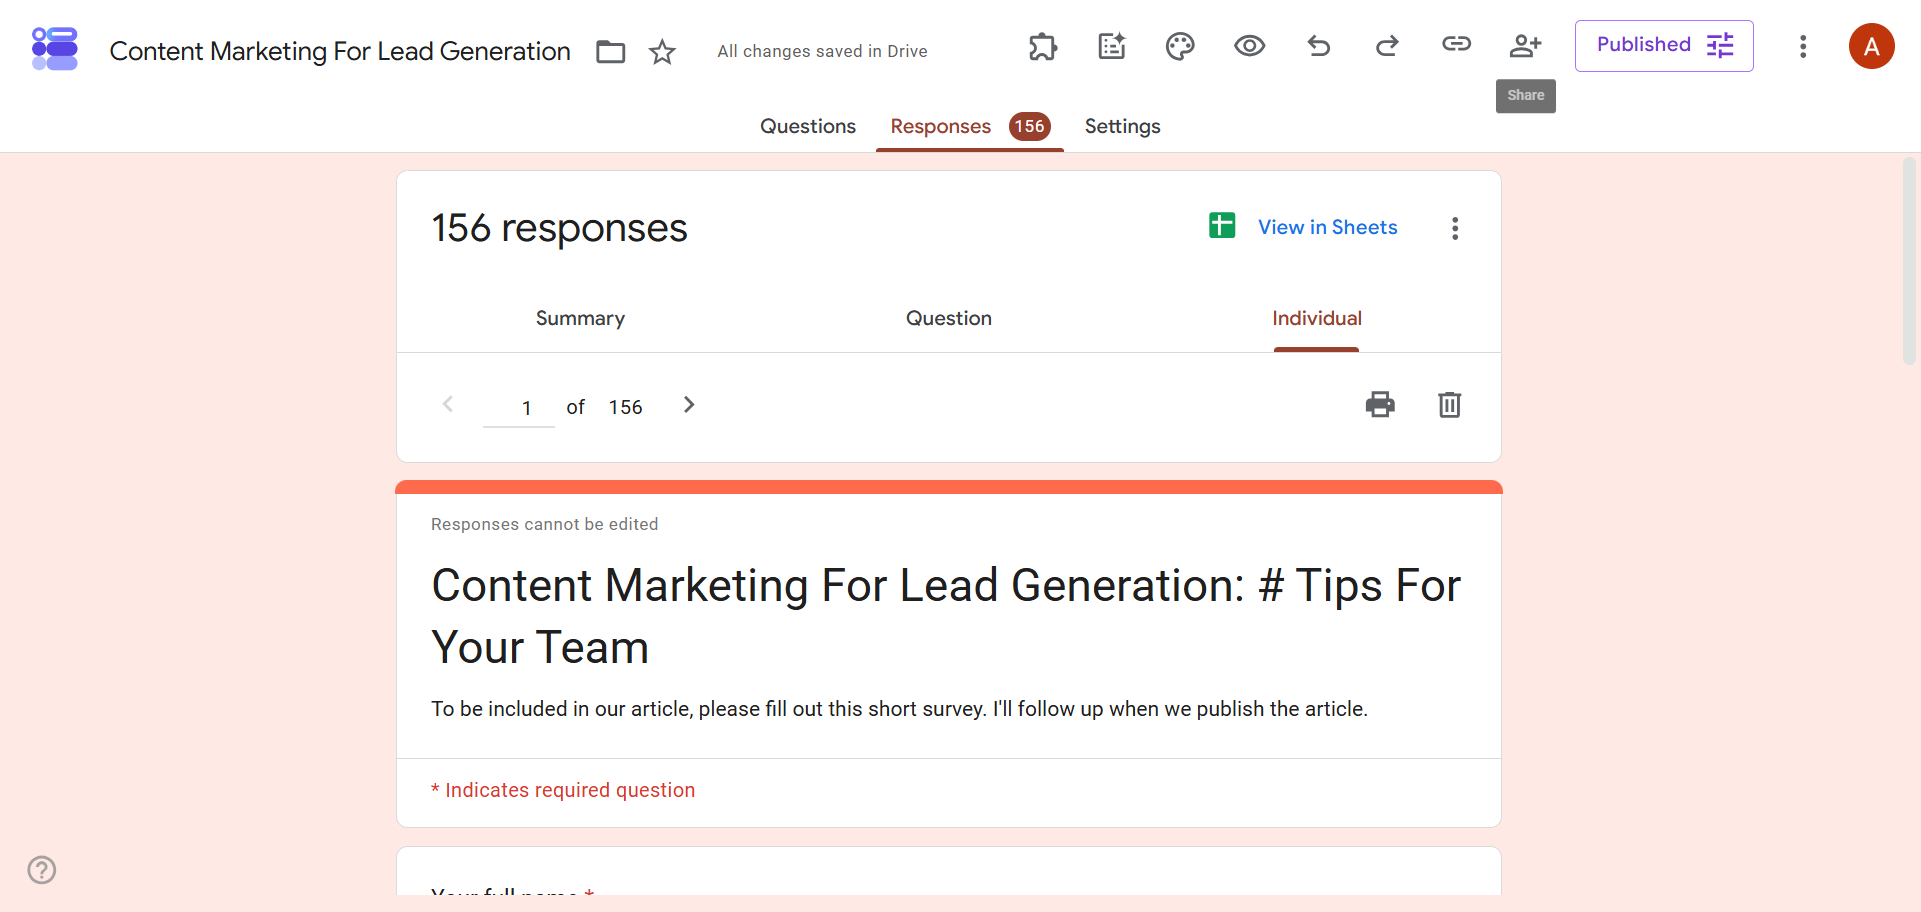The image size is (1921, 912).
Task: Customize theme palette icon
Action: click(x=1180, y=46)
